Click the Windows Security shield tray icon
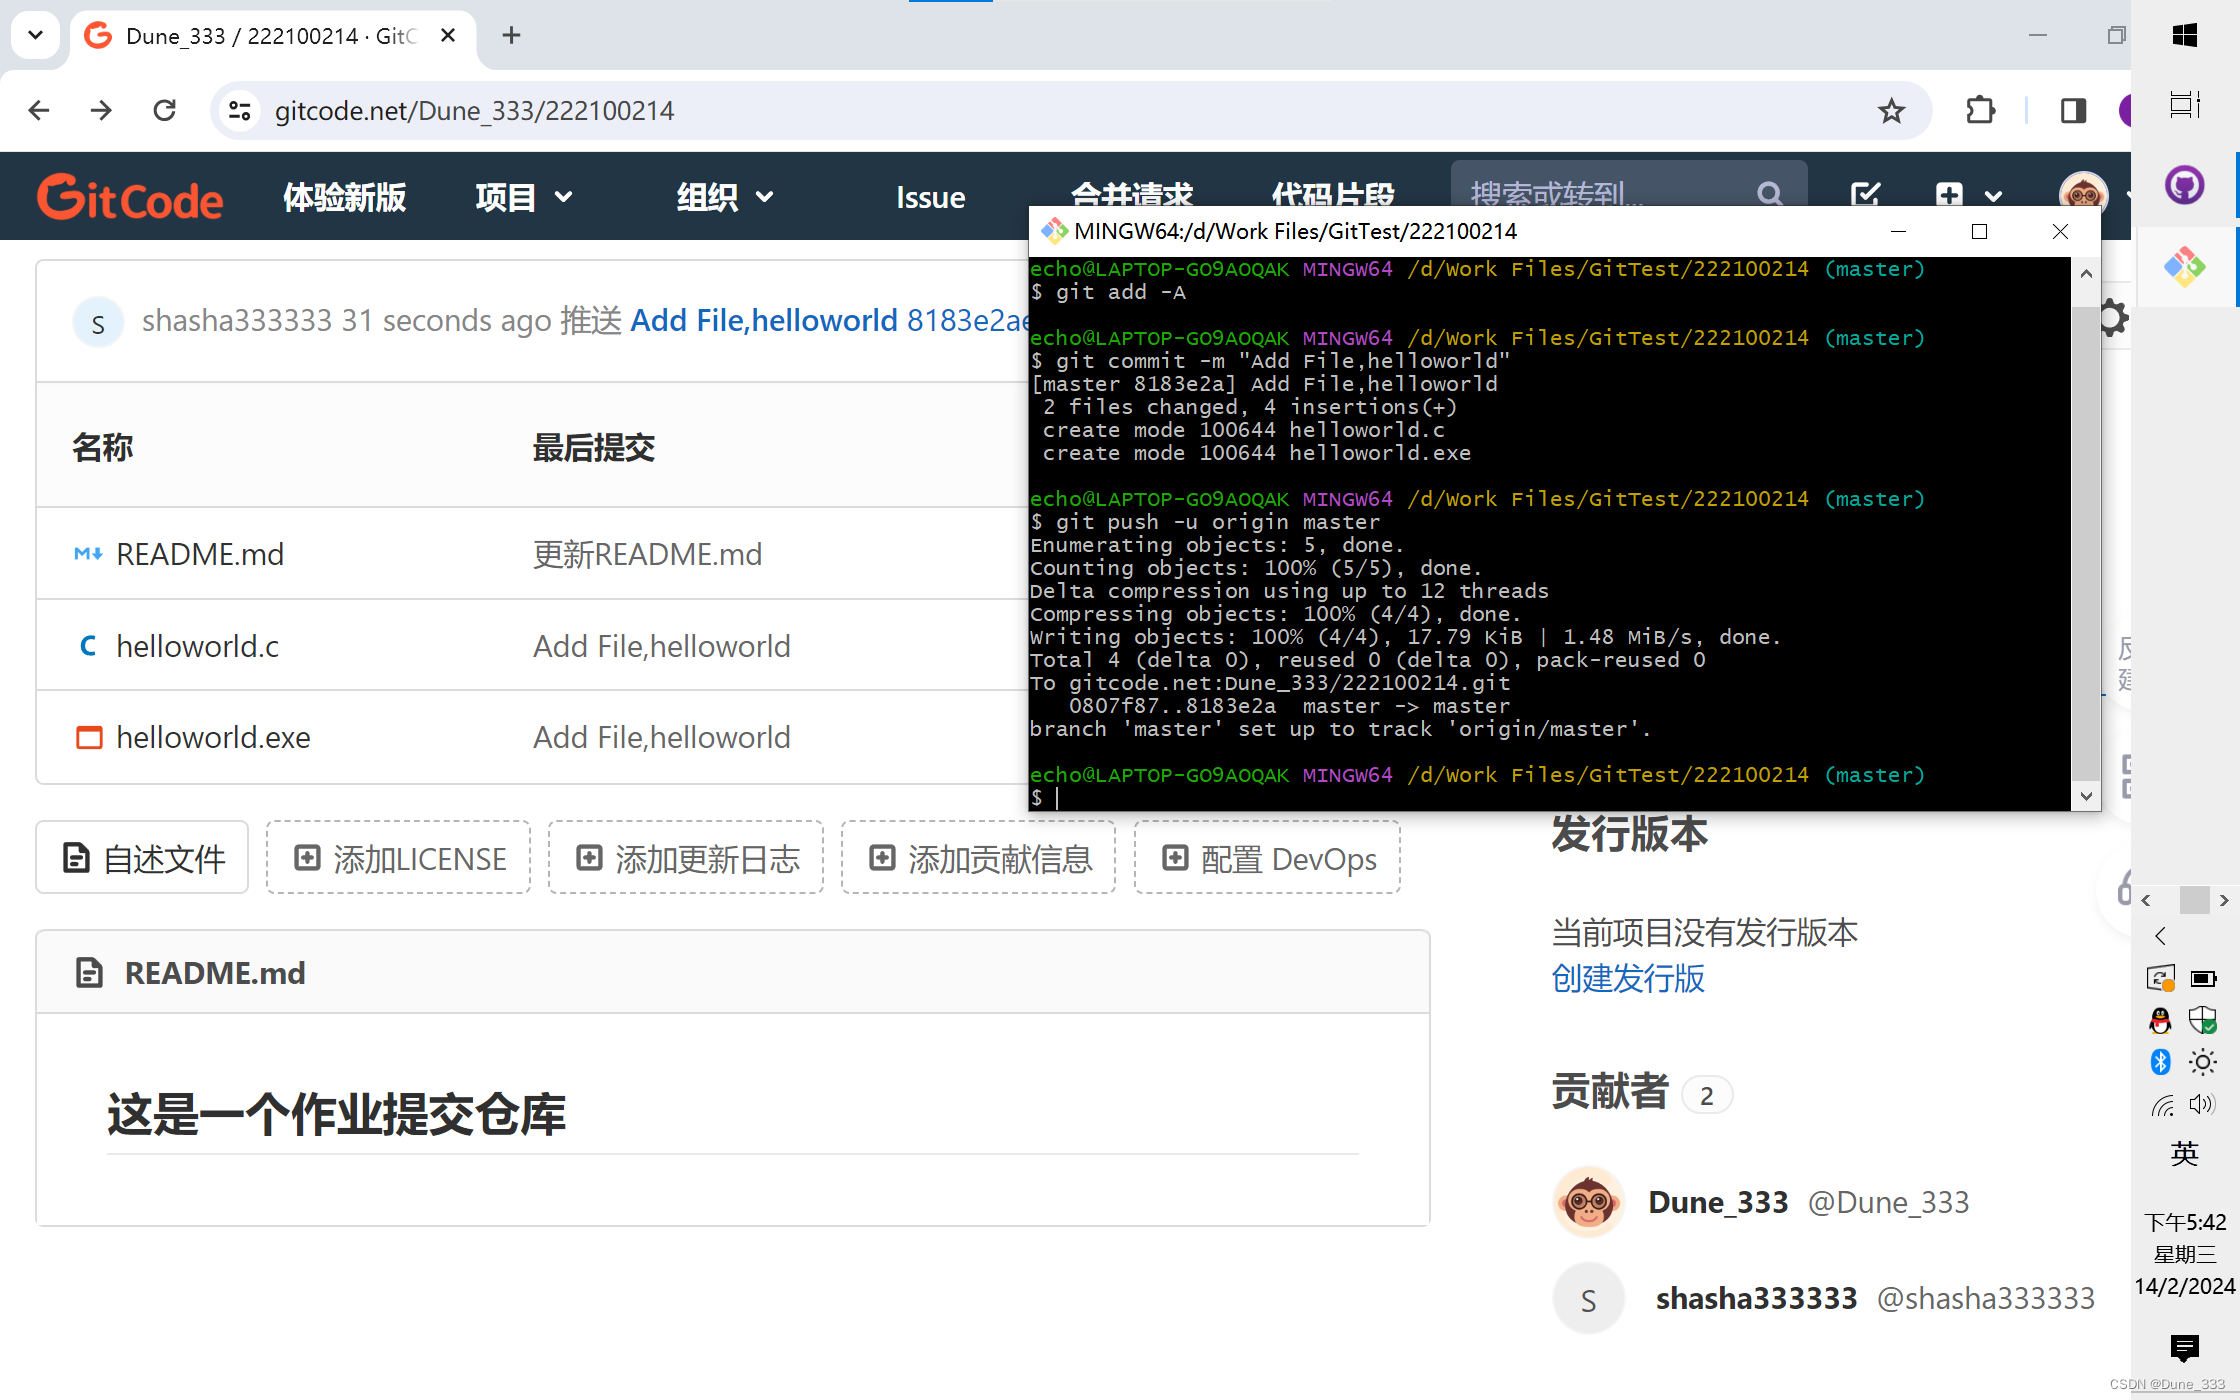2240x1400 pixels. point(2203,1020)
